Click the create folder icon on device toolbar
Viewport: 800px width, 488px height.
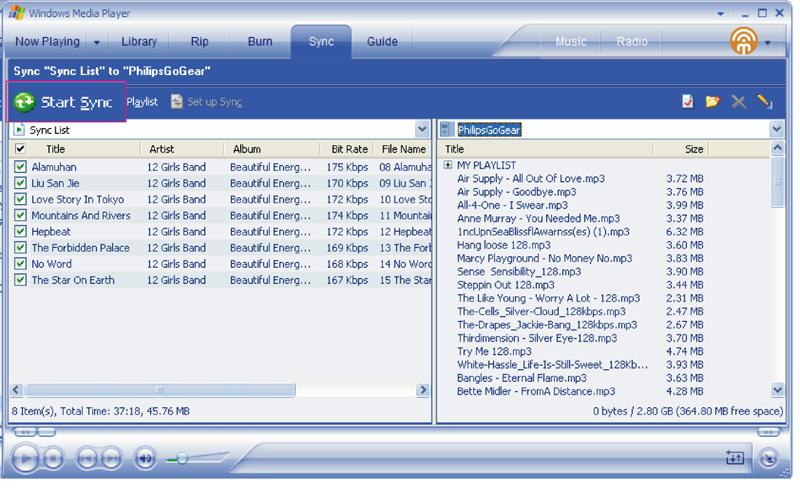pos(712,102)
